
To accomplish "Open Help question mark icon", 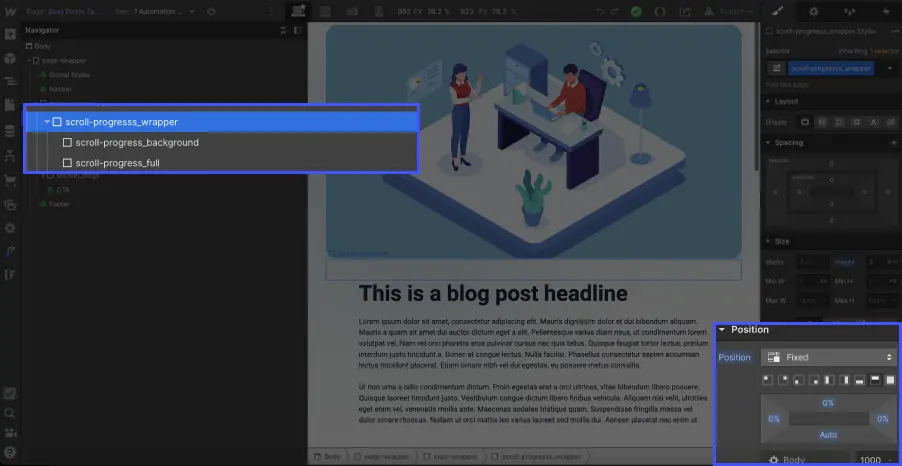I will [9, 452].
